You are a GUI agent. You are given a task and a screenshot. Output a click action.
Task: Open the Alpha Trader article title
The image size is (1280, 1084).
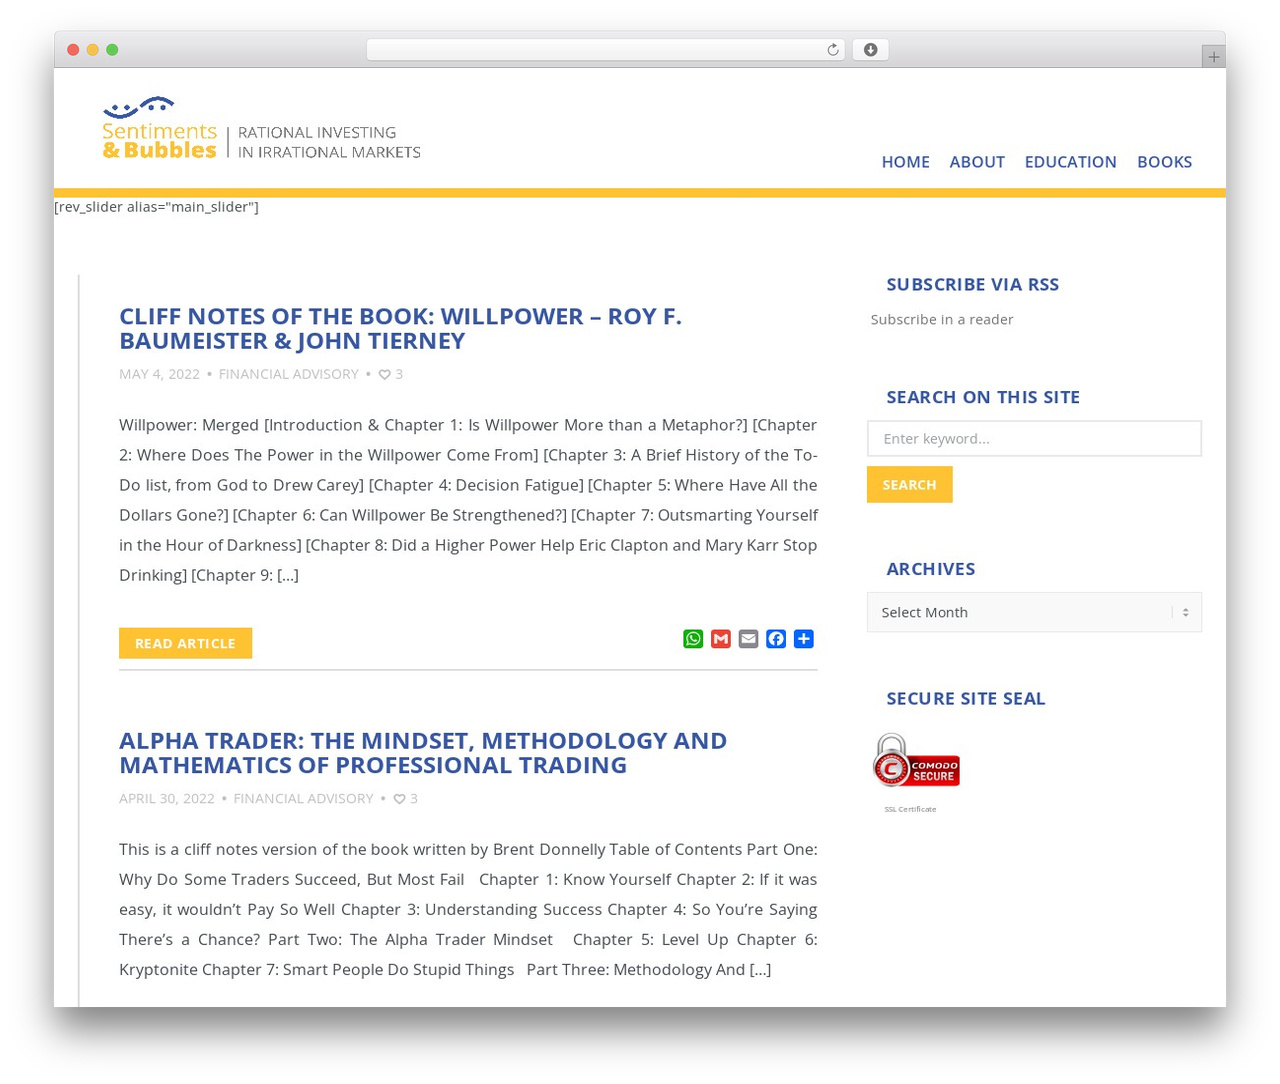click(x=423, y=752)
